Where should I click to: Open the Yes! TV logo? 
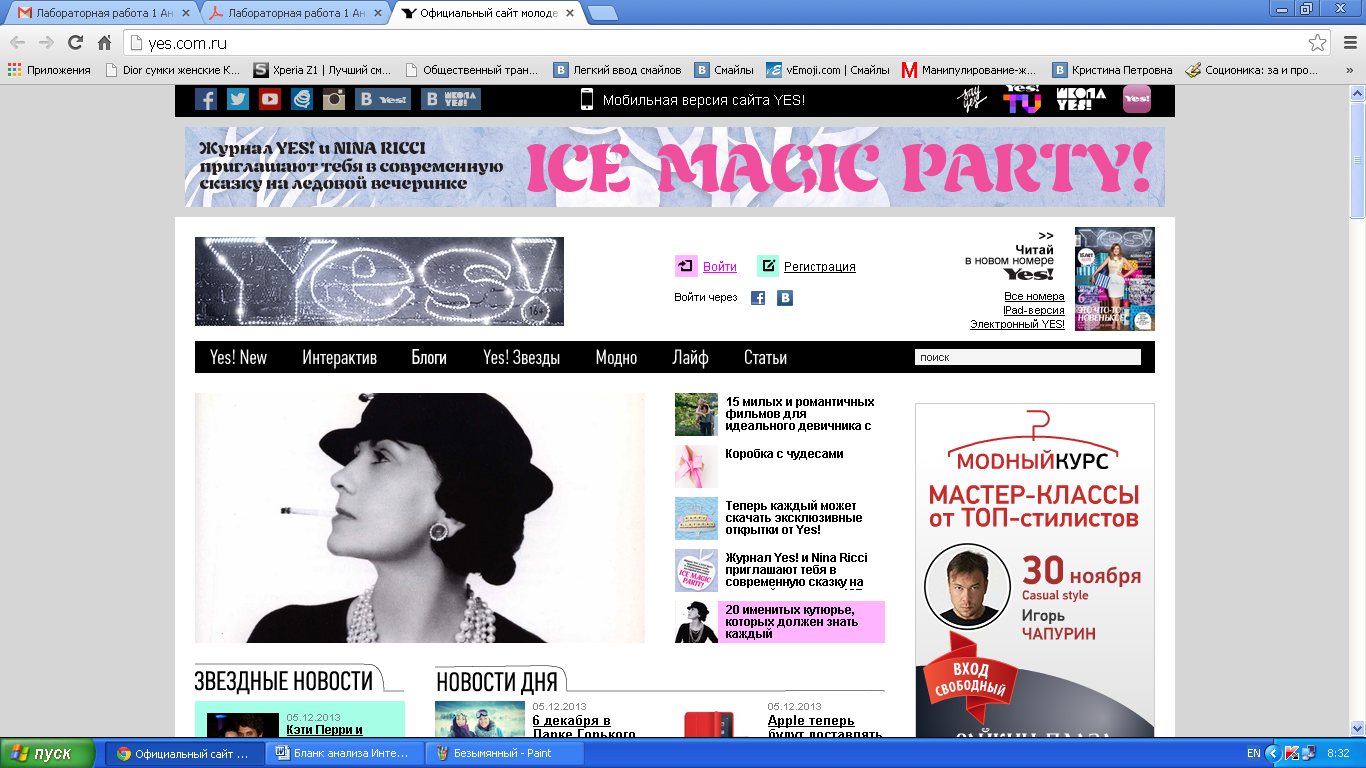tap(1022, 99)
